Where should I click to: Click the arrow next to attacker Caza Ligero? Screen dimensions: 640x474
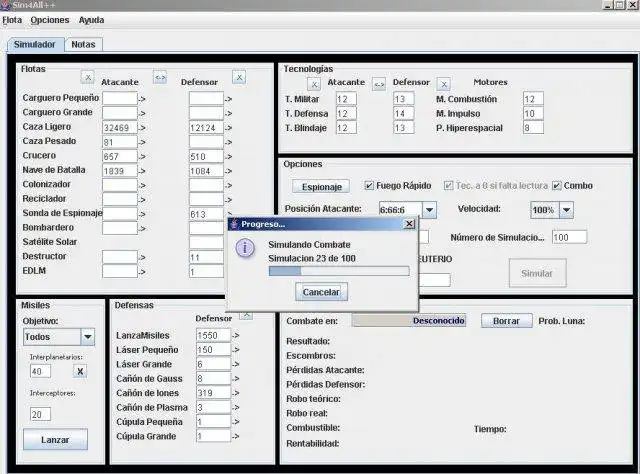coord(142,128)
